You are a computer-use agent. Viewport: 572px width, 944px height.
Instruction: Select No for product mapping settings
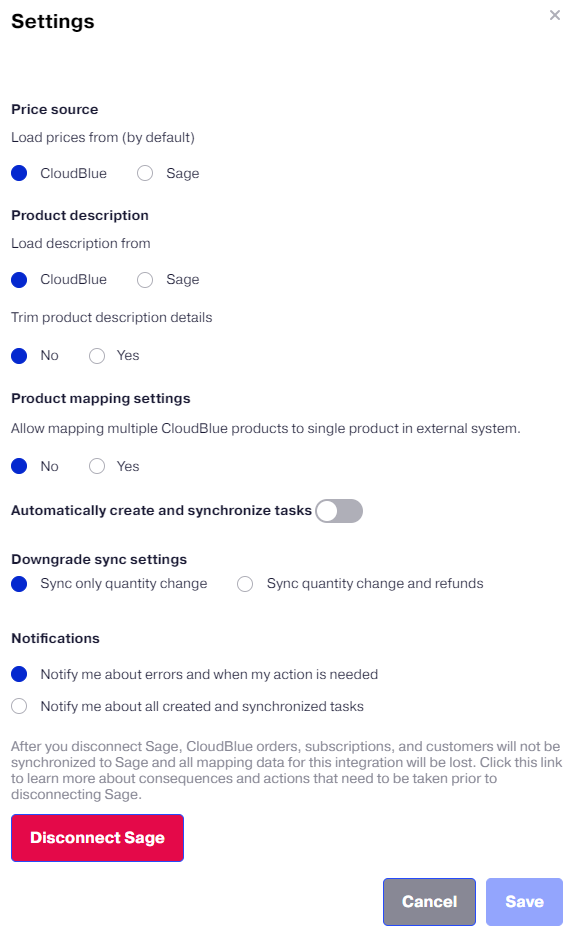tap(19, 466)
